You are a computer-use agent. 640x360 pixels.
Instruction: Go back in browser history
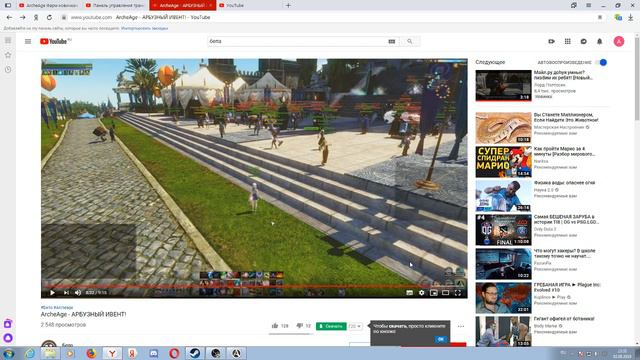(x=9, y=18)
